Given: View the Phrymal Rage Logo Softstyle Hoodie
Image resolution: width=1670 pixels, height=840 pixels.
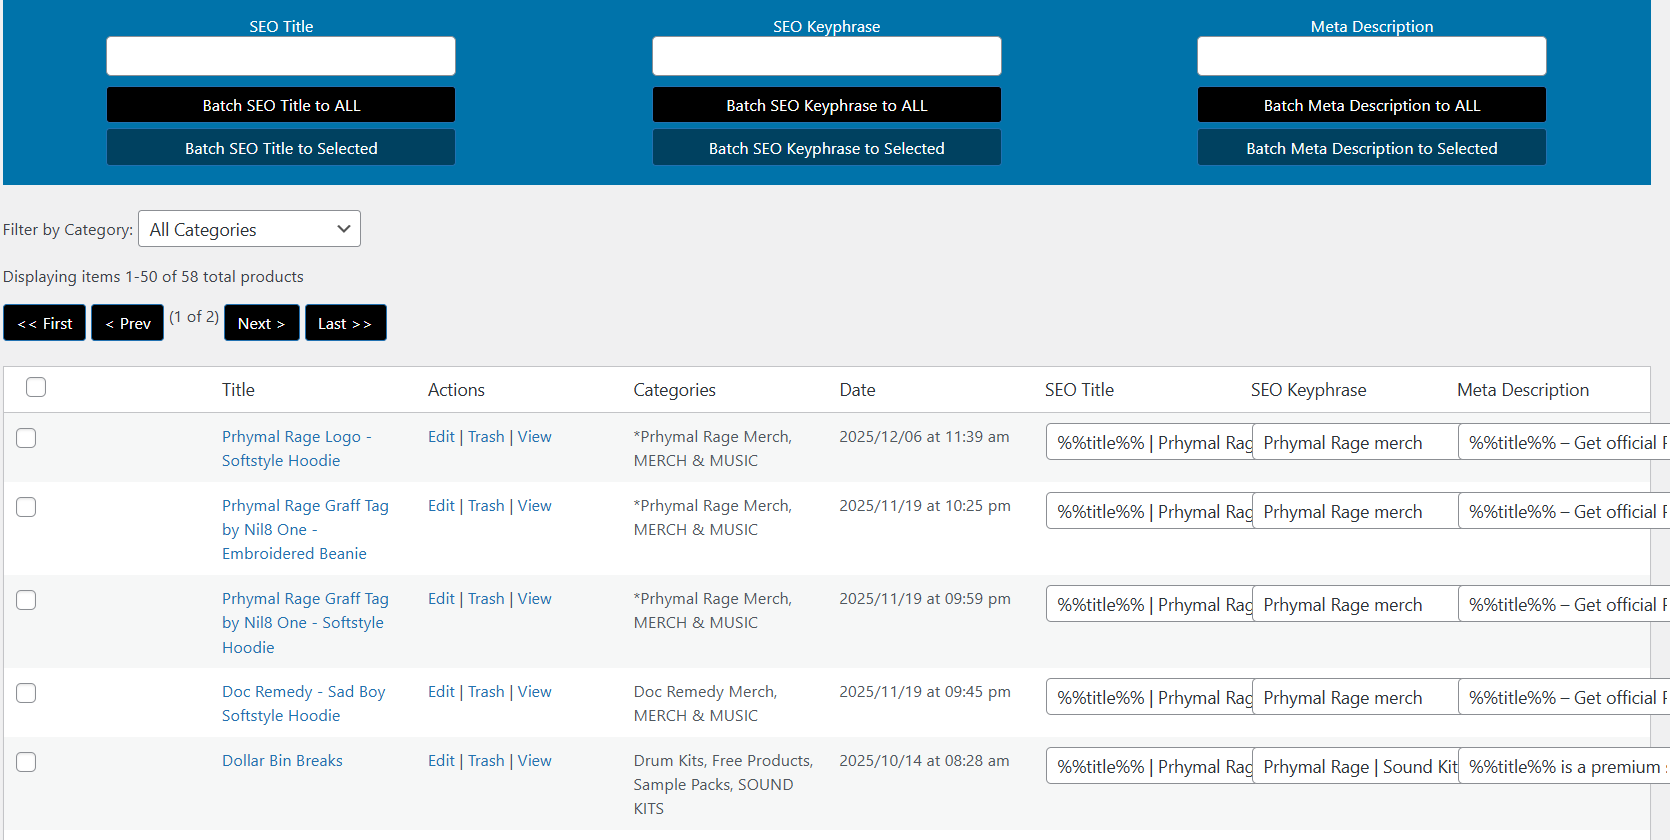Looking at the screenshot, I should 534,437.
